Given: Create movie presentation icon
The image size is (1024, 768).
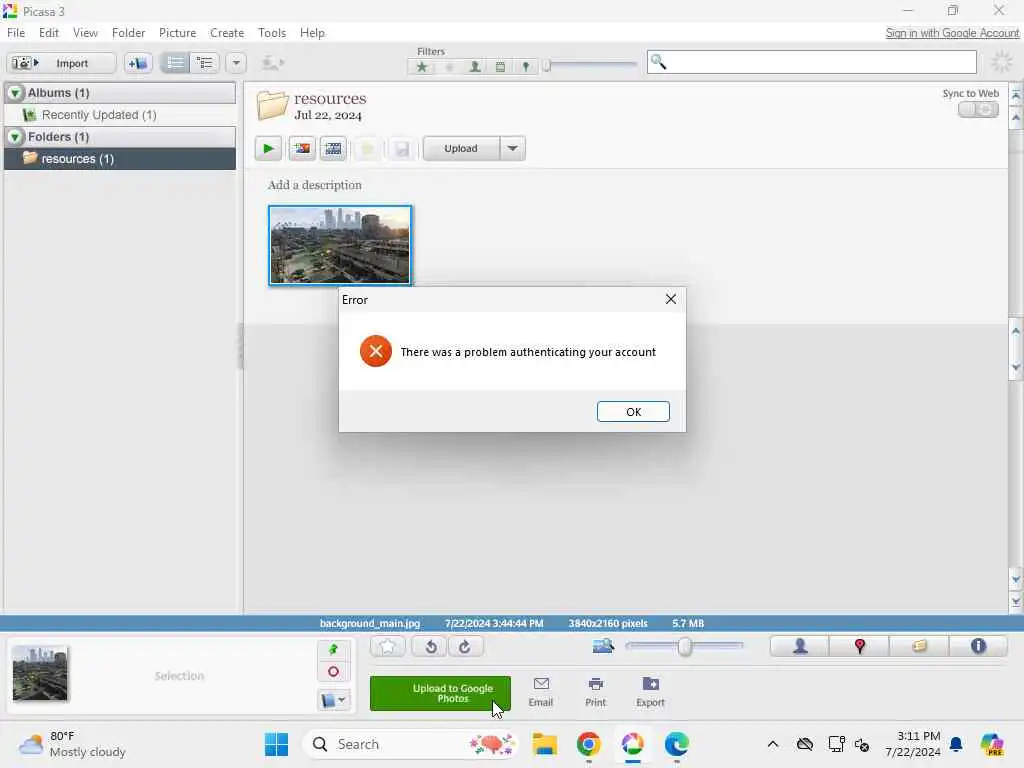Looking at the screenshot, I should coord(333,149).
